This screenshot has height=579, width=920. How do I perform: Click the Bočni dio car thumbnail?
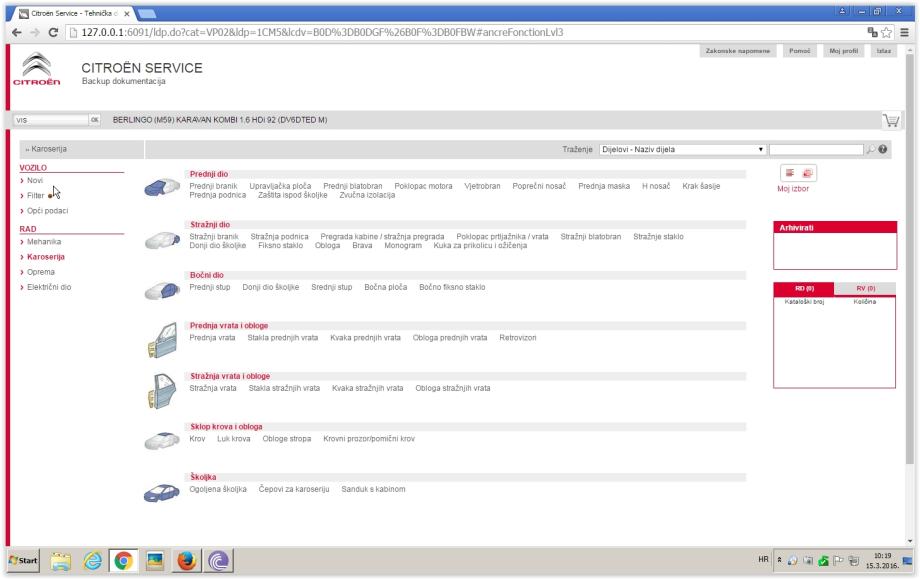click(x=162, y=290)
